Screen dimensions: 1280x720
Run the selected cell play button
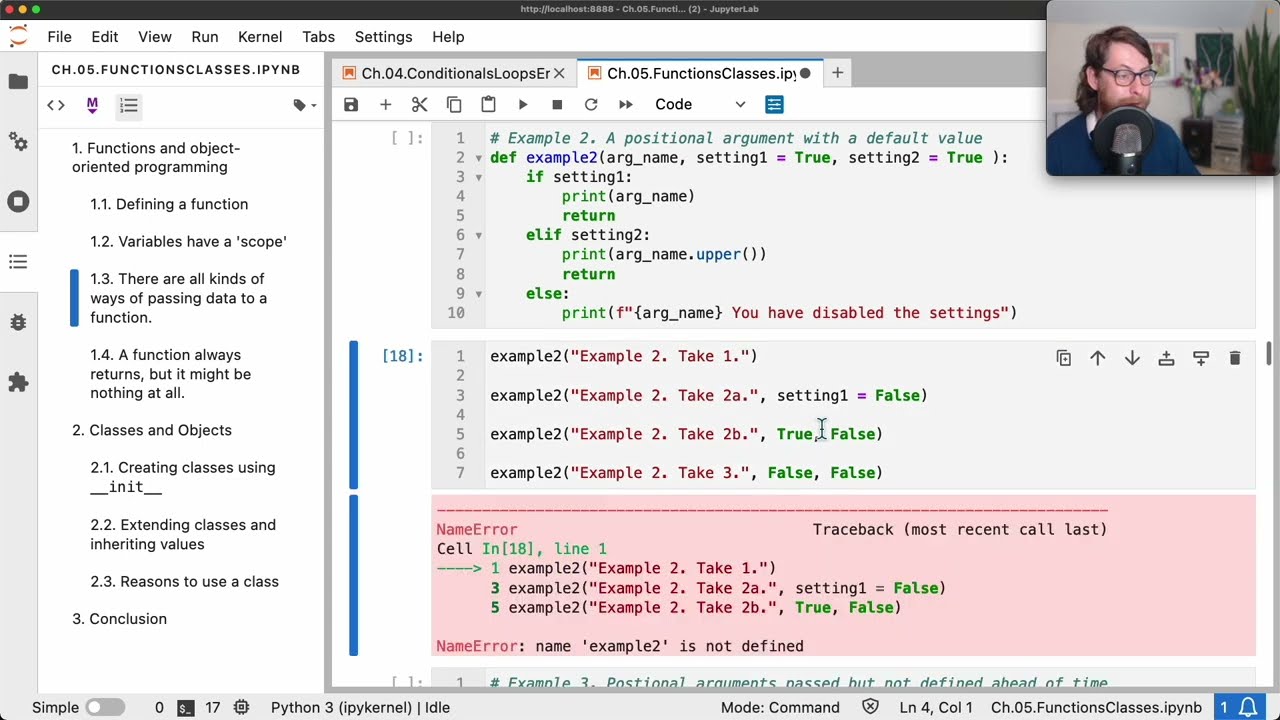[523, 104]
